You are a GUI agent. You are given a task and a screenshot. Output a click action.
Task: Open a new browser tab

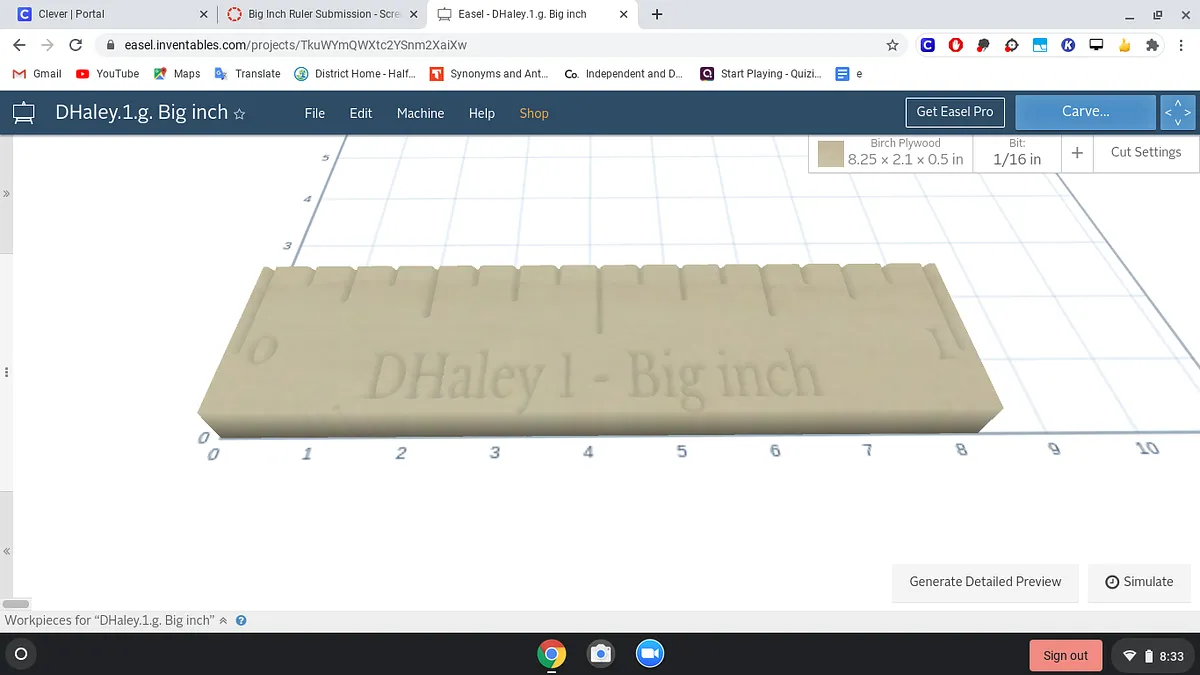tap(657, 15)
